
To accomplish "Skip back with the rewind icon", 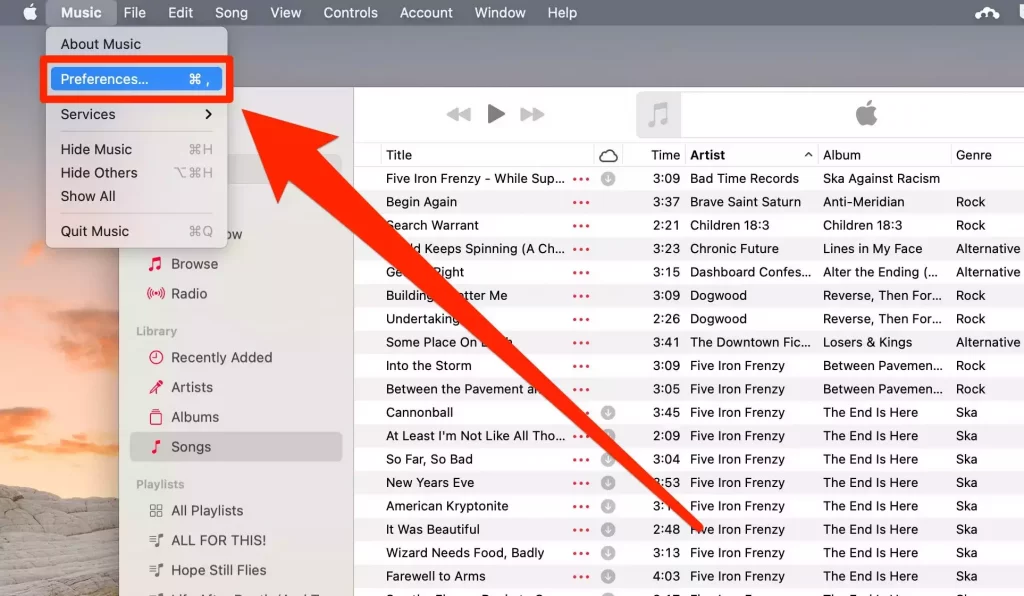I will coord(458,115).
